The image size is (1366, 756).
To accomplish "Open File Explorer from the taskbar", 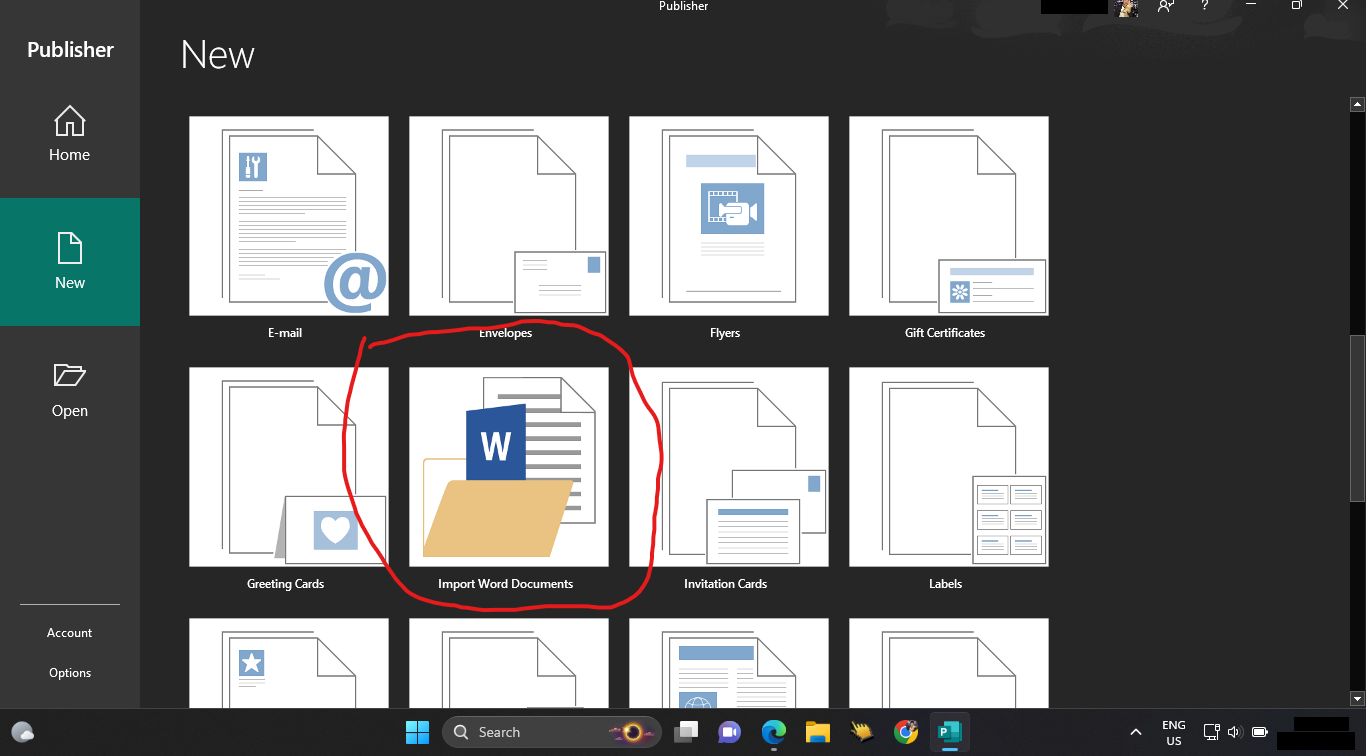I will (x=818, y=732).
